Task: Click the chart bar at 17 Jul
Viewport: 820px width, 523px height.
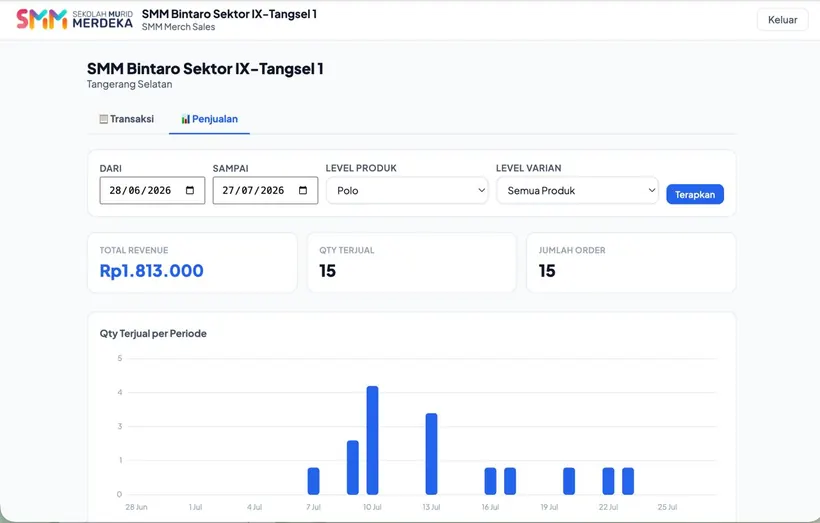Action: [x=510, y=481]
